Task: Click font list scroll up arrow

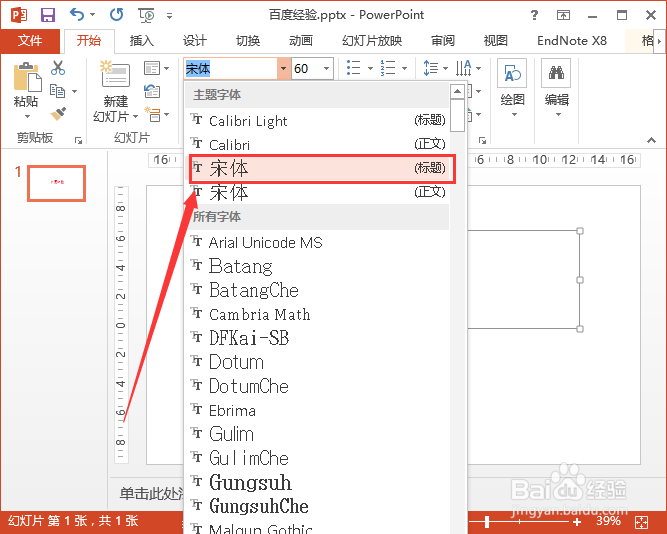Action: click(x=457, y=91)
